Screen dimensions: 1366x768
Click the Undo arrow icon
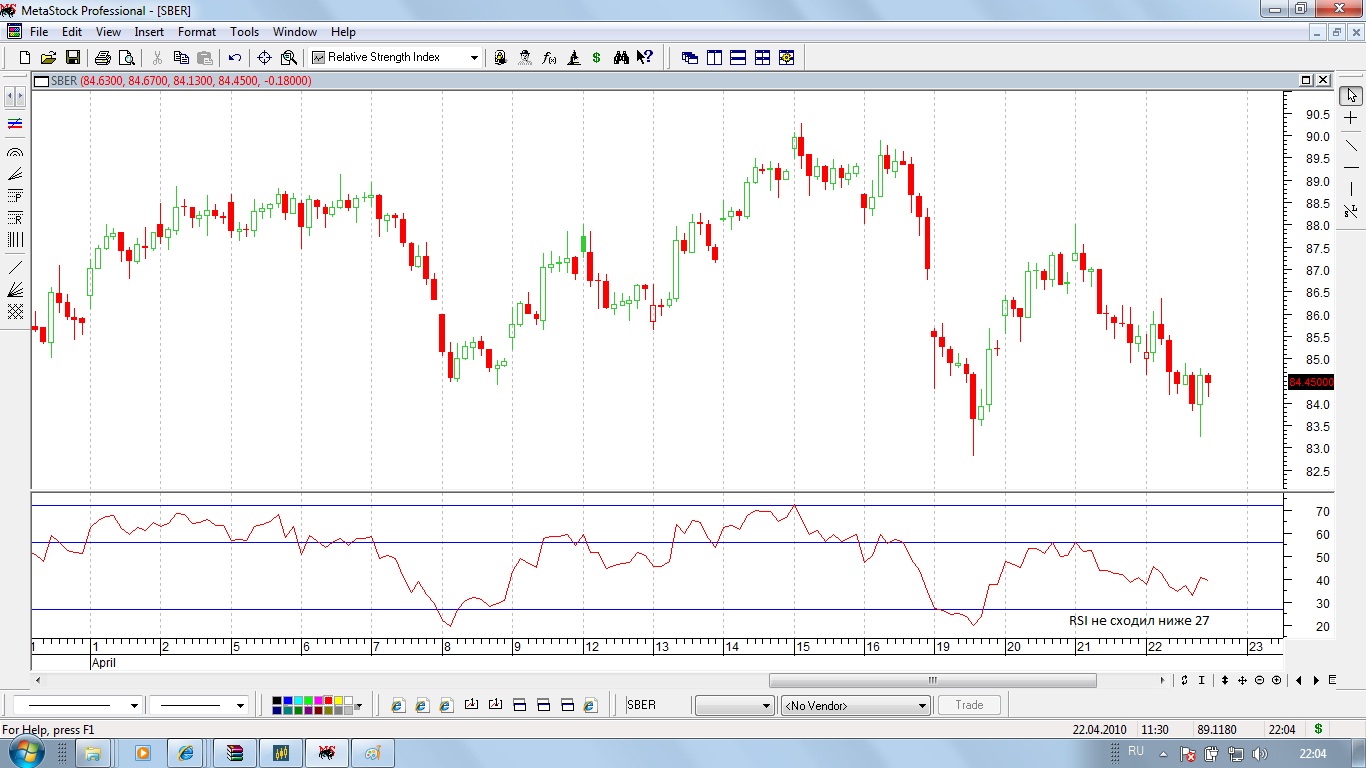[x=235, y=58]
